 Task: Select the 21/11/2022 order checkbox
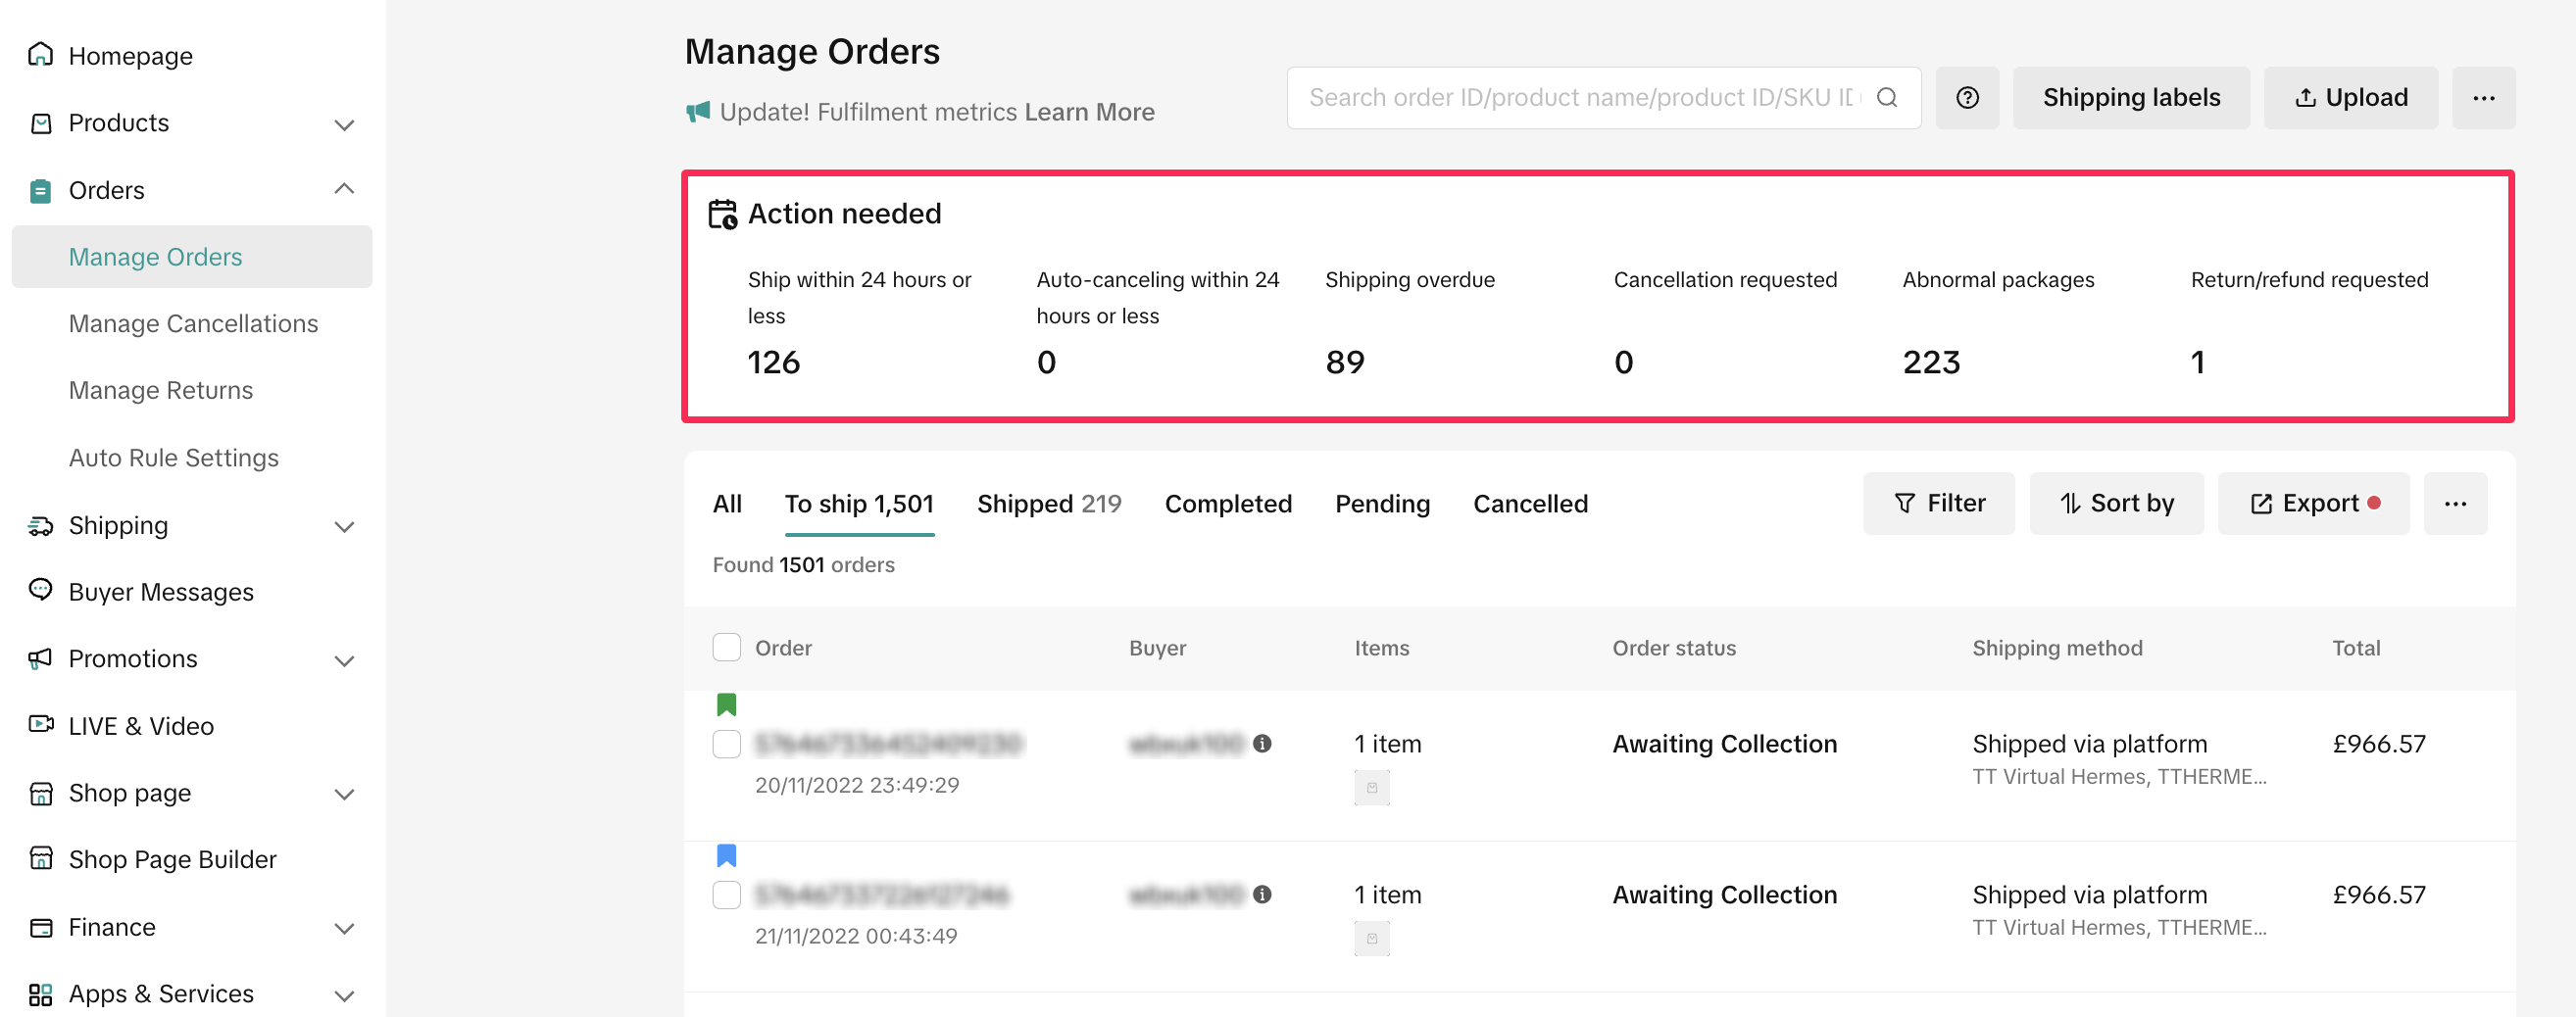pos(726,895)
